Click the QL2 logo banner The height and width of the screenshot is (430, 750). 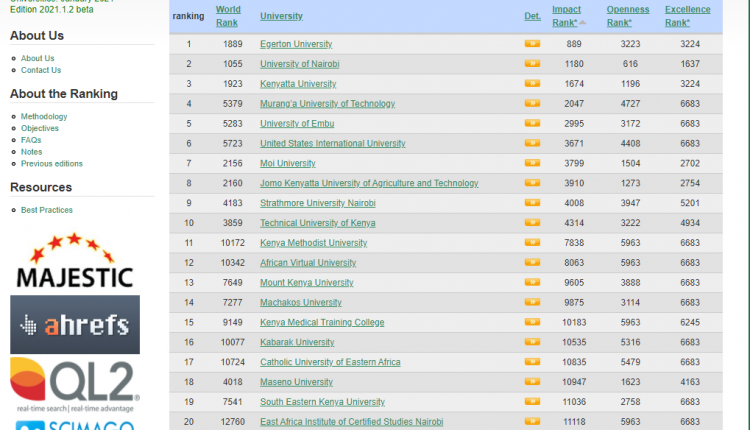(x=74, y=385)
